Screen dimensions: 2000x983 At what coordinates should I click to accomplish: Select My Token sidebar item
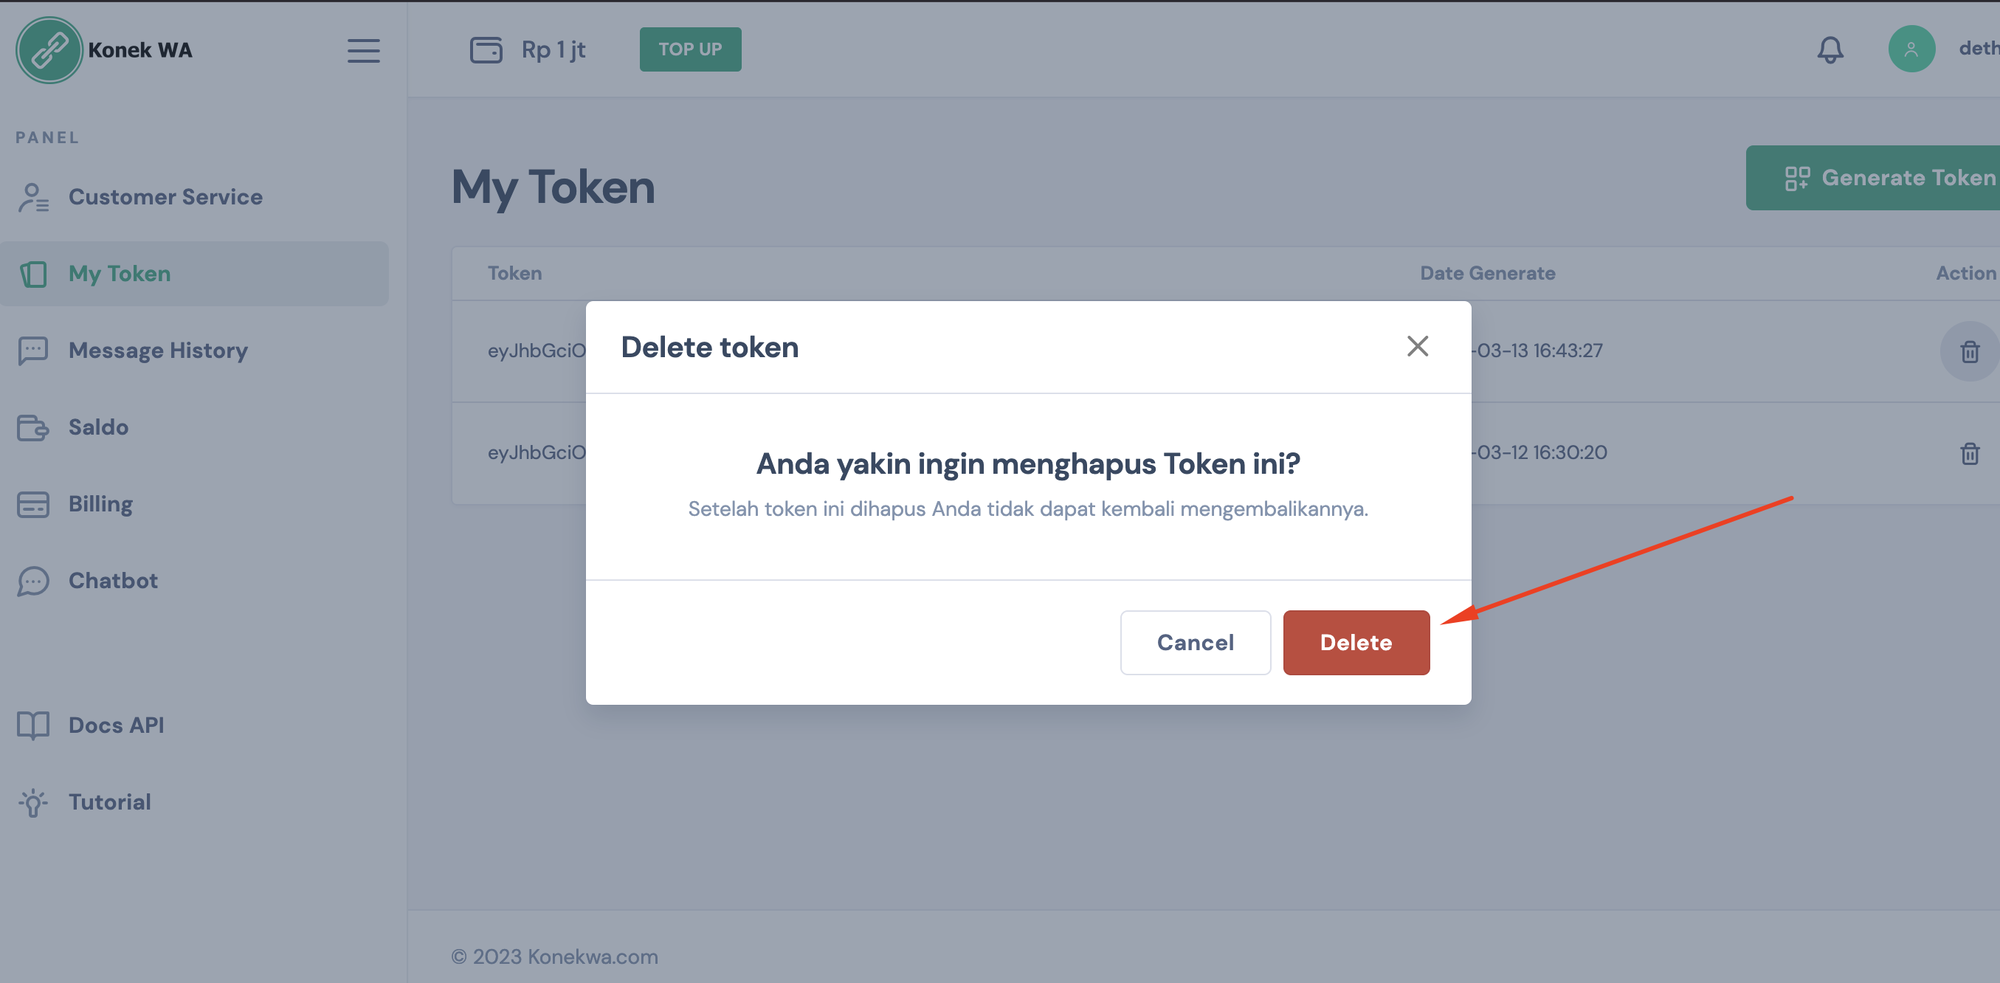pyautogui.click(x=119, y=274)
